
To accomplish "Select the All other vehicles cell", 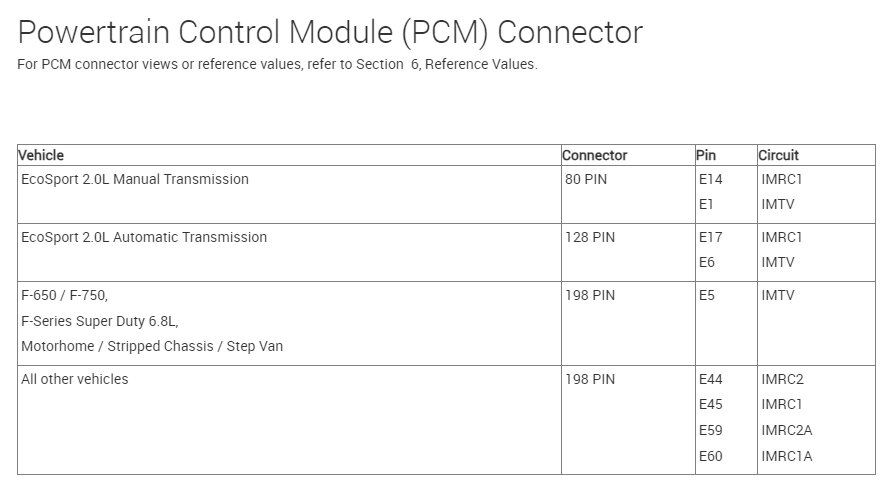I will pos(75,380).
